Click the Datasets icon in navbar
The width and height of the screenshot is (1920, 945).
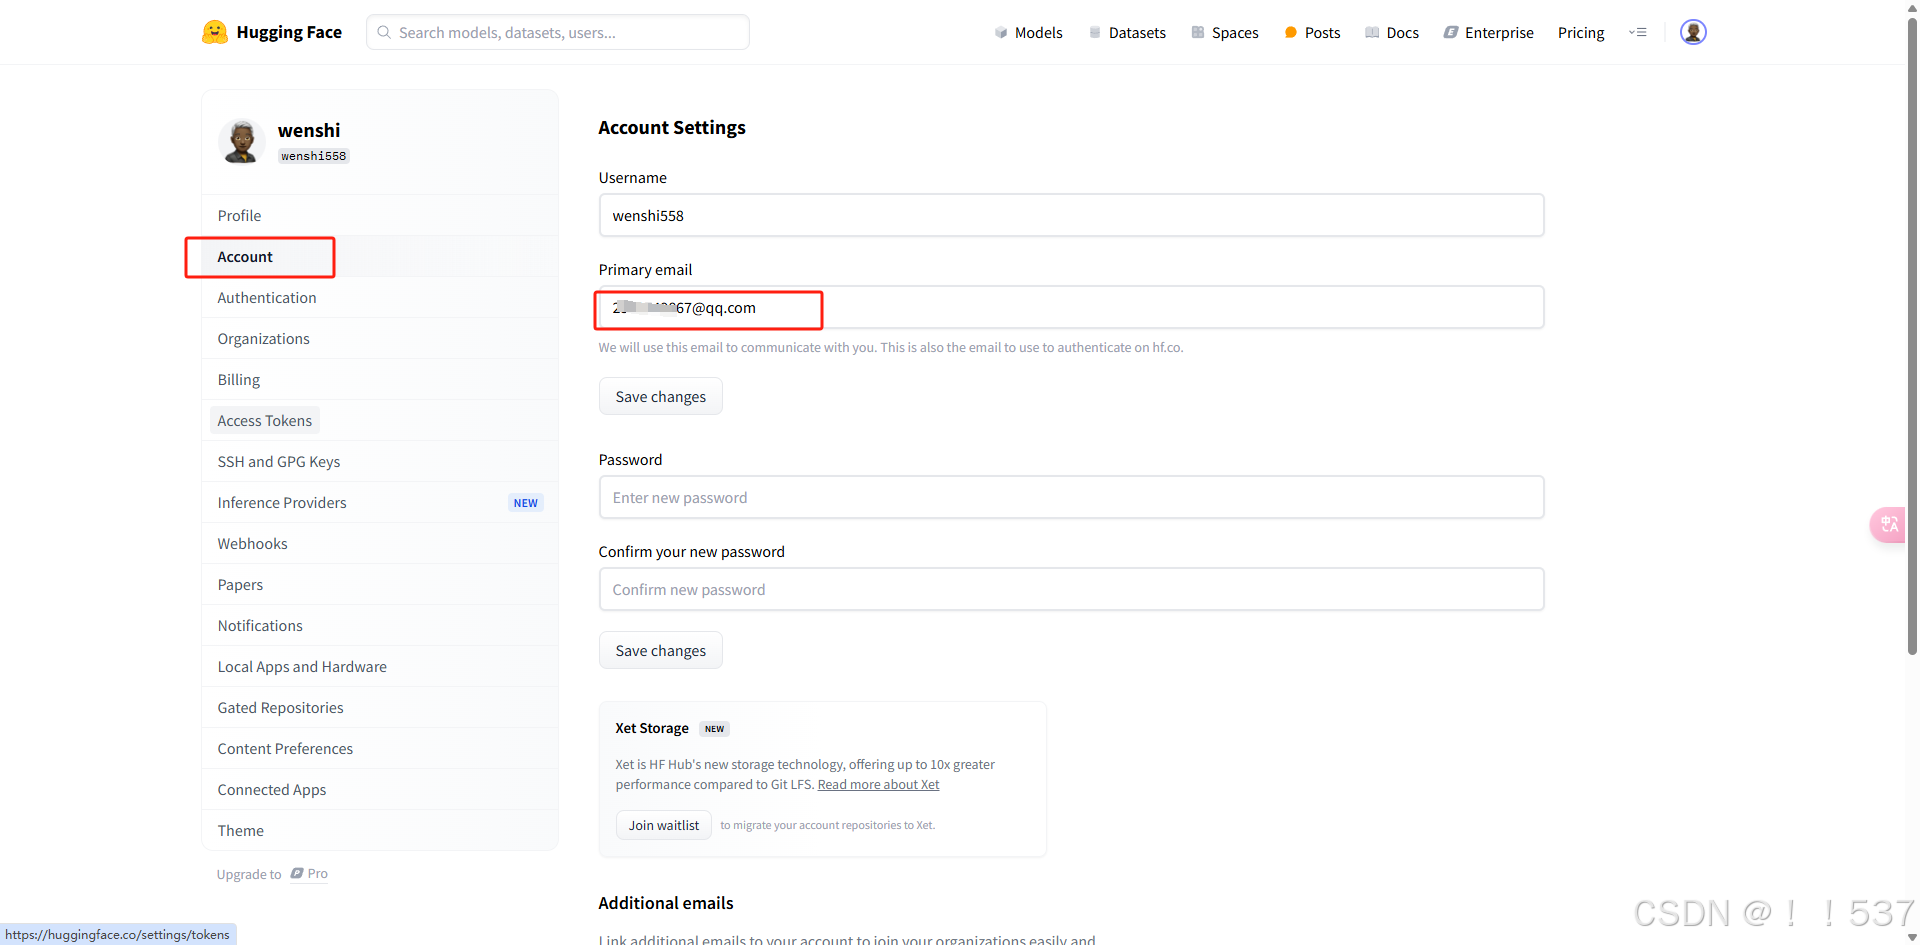(x=1095, y=33)
